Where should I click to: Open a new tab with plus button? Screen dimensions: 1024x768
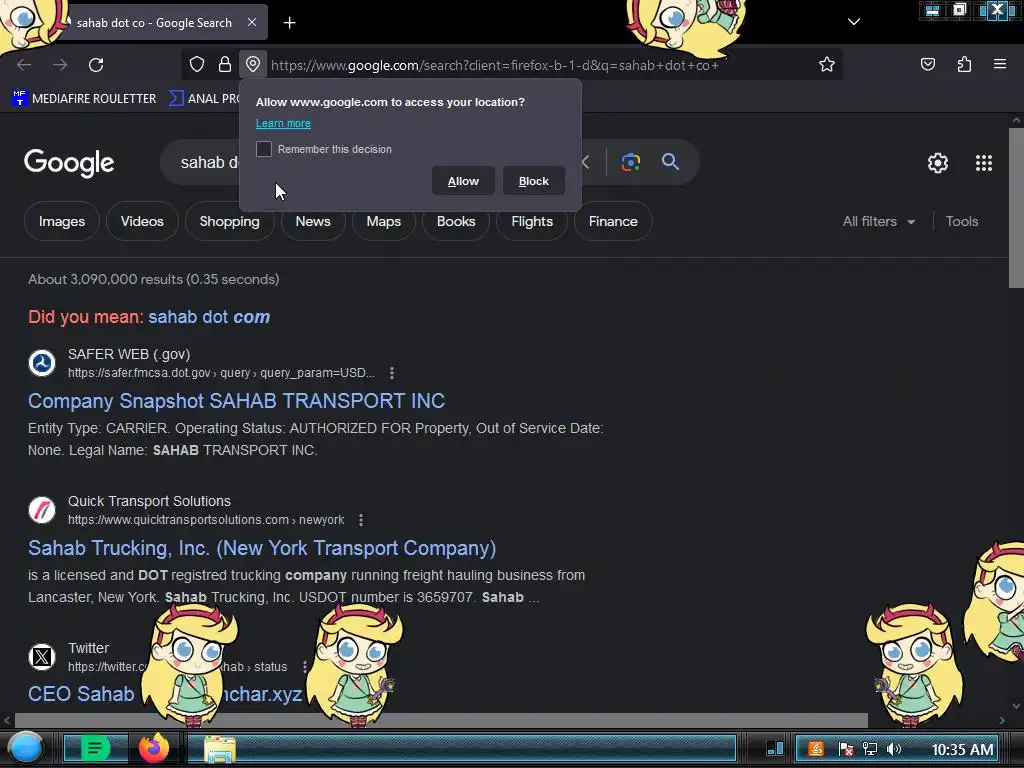[289, 23]
